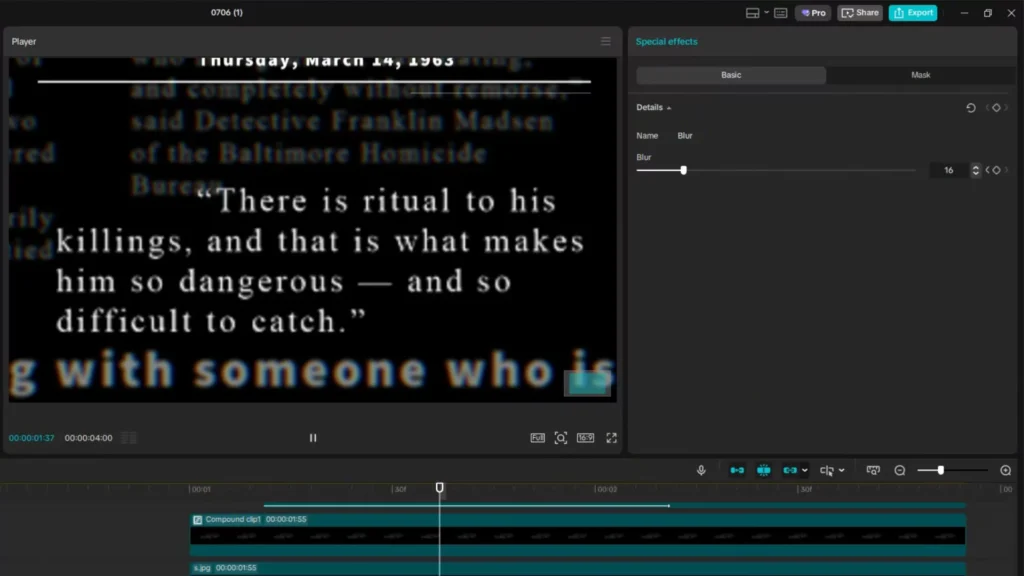The height and width of the screenshot is (576, 1024).
Task: Click the focus zoom icon in player
Action: point(561,438)
